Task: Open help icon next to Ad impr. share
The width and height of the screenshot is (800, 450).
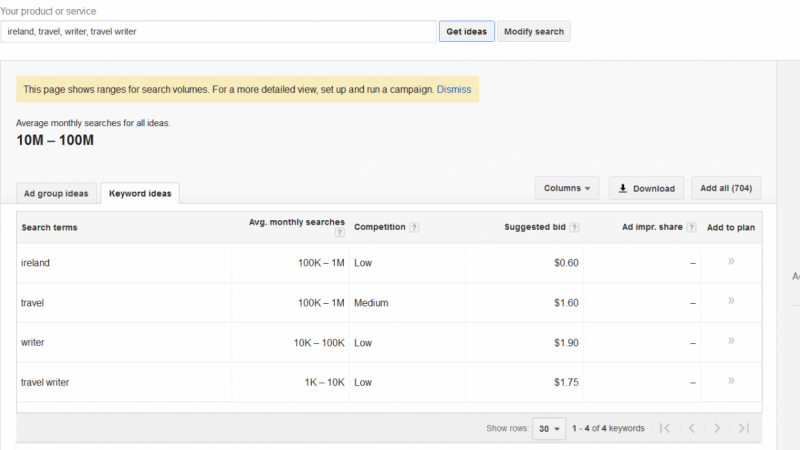Action: point(691,228)
